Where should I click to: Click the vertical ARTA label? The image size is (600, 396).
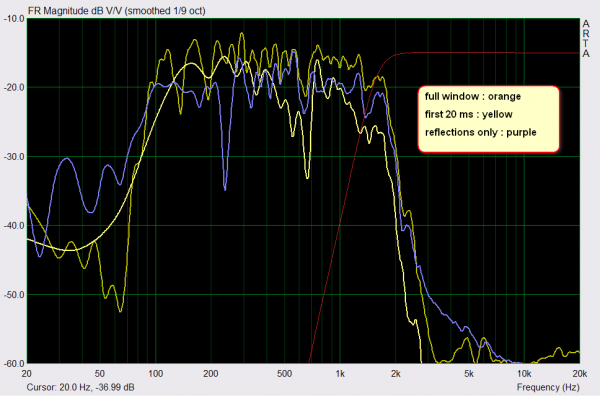pos(586,39)
